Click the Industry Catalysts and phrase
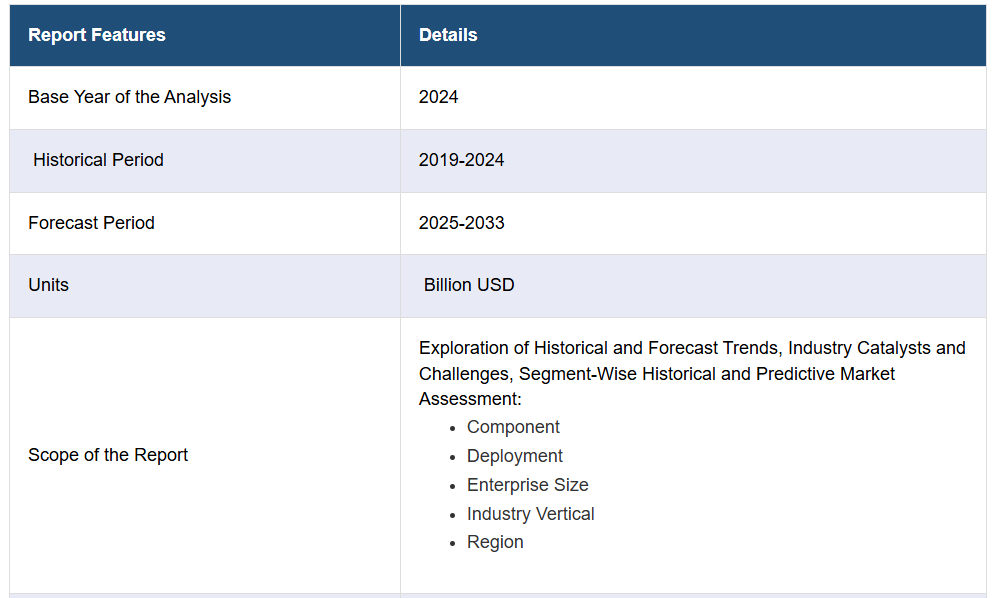Screen dimensions: 992x598 click(x=876, y=348)
